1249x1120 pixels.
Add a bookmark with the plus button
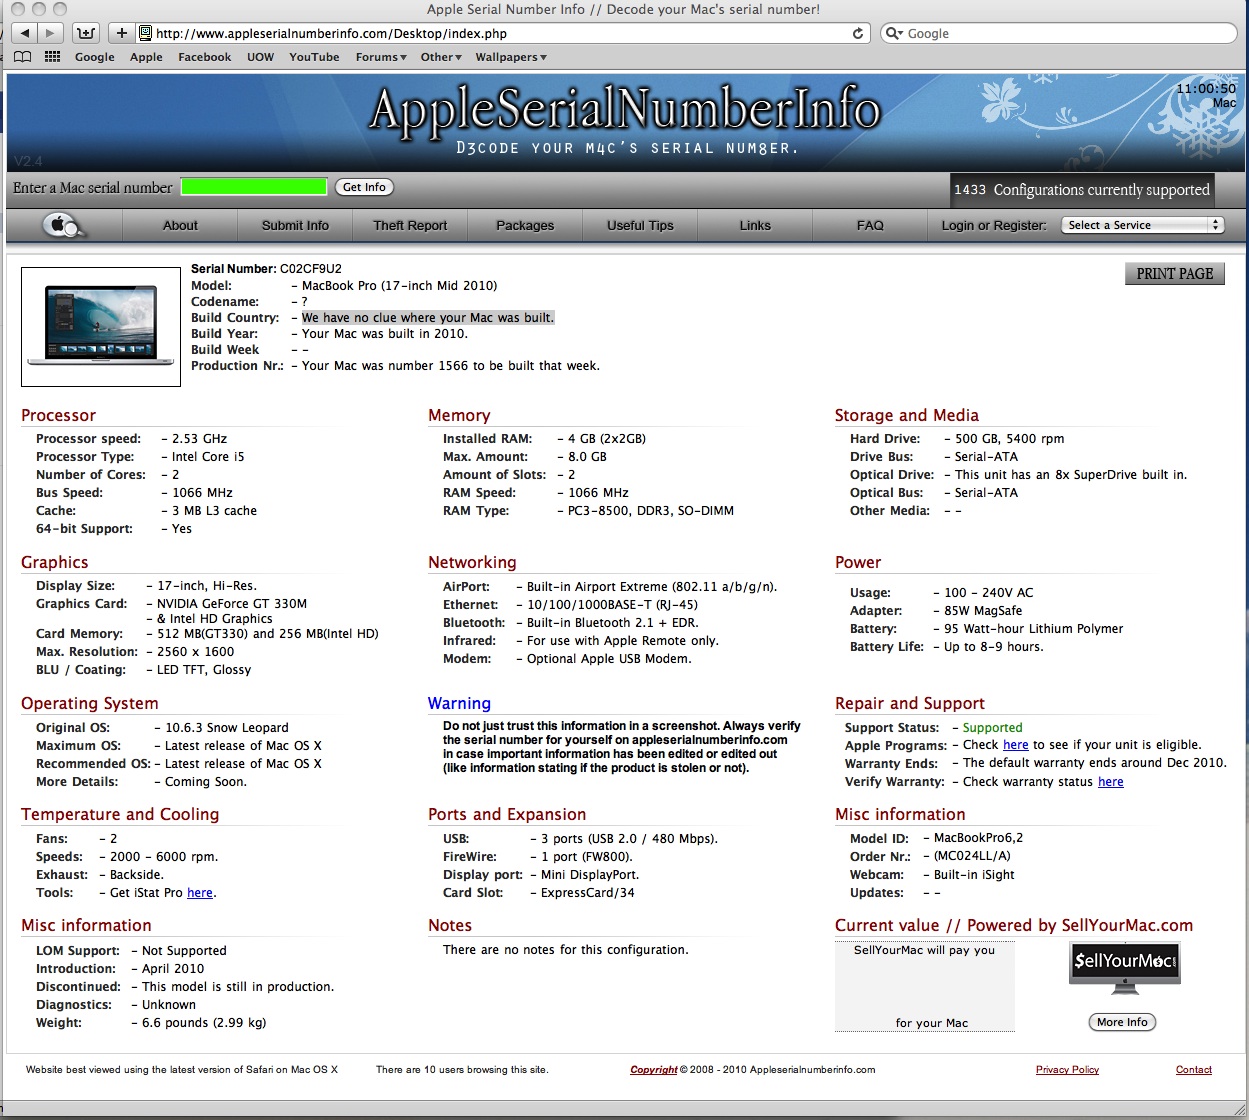(121, 33)
